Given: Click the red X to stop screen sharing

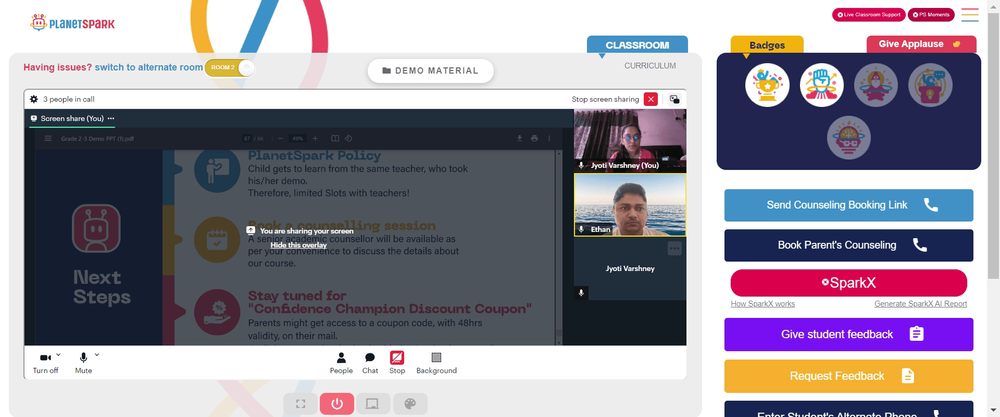Looking at the screenshot, I should (651, 99).
